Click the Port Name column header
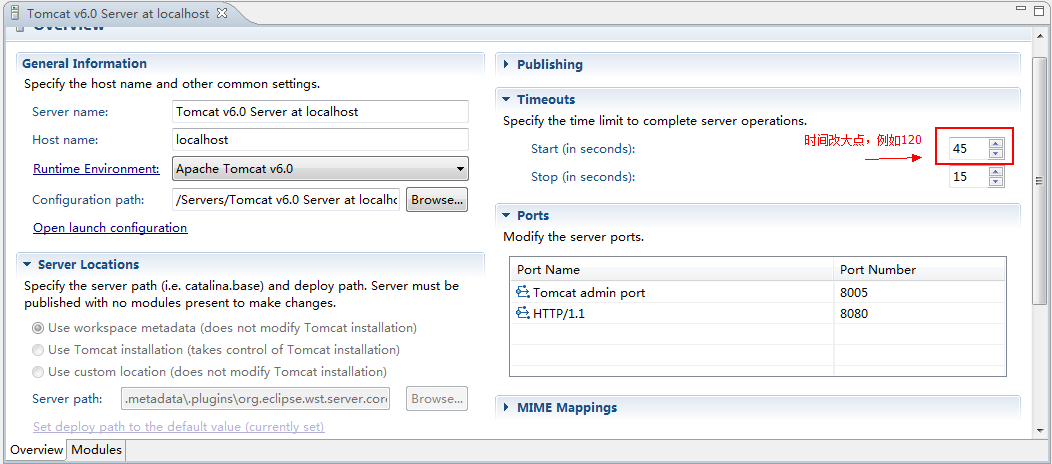Viewport: 1052px width, 464px height. pyautogui.click(x=672, y=270)
